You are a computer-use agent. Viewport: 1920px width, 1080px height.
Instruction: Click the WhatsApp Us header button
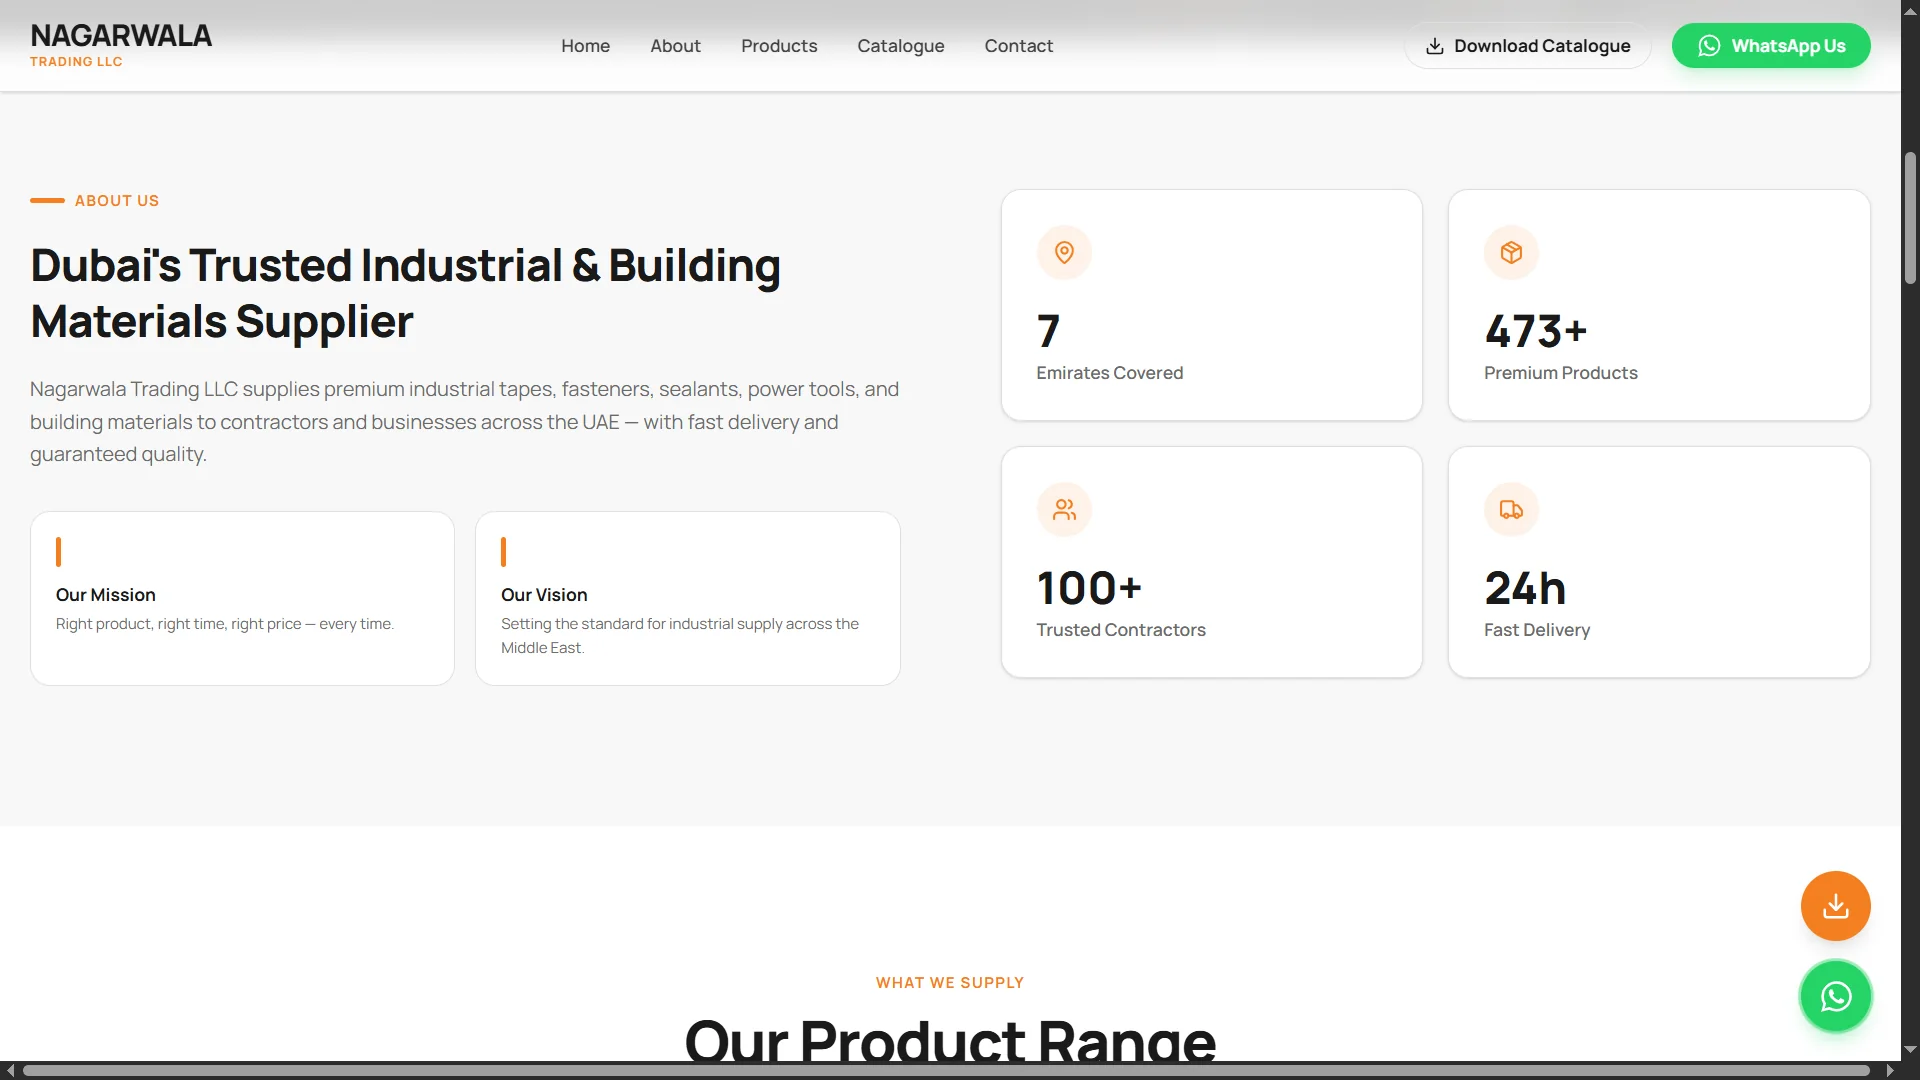pos(1771,46)
